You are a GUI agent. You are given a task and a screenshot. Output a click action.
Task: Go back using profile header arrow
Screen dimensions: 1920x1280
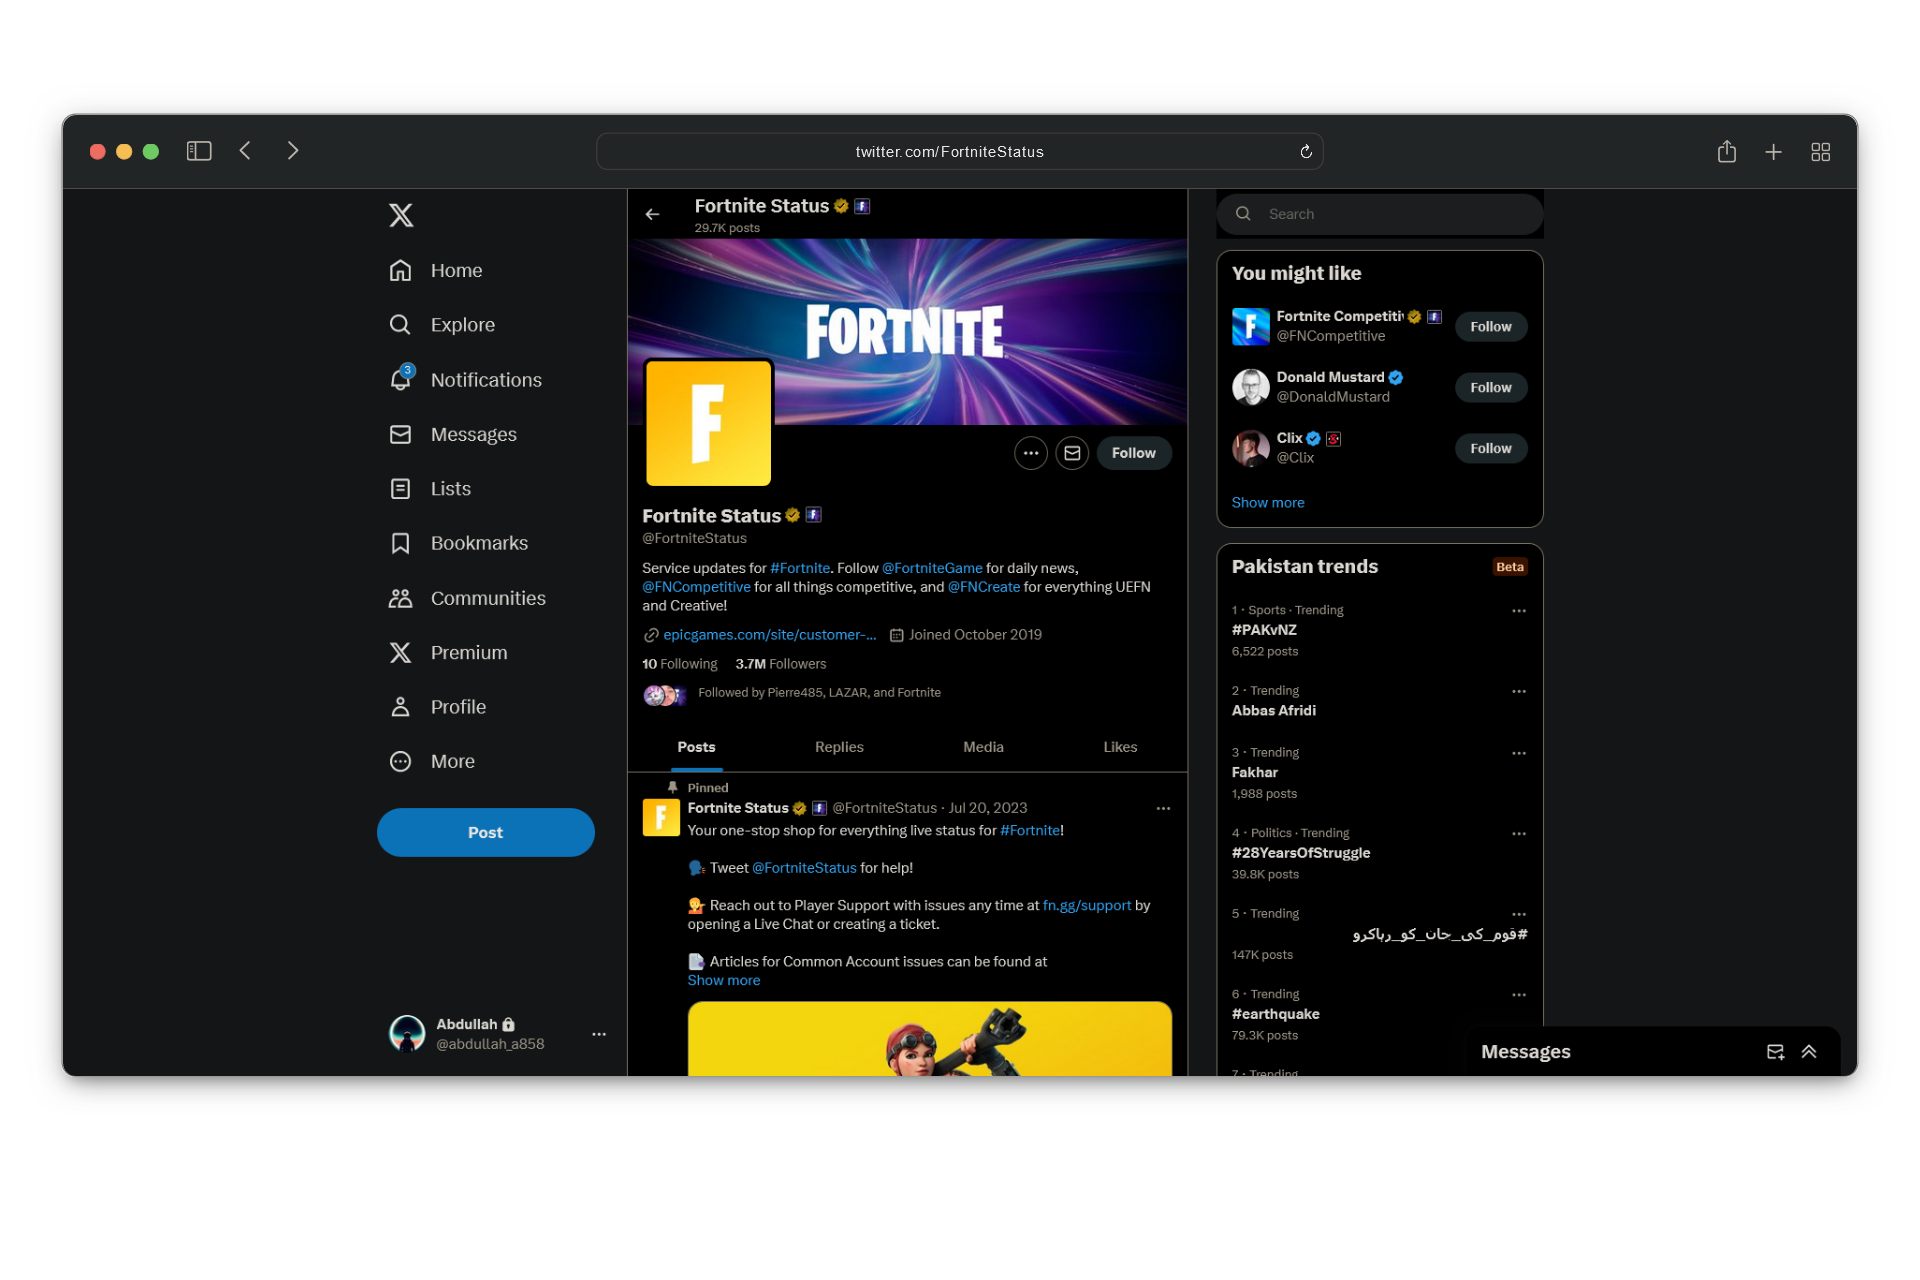[x=652, y=214]
